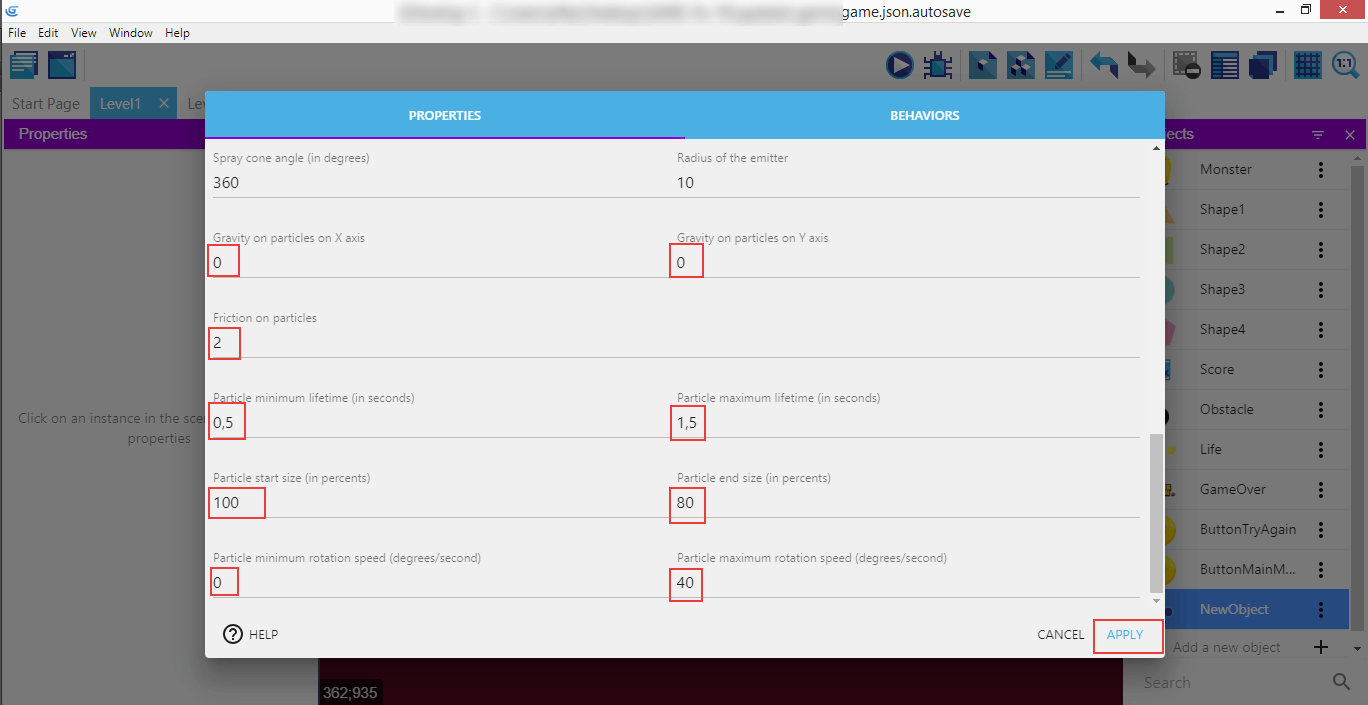Screen dimensions: 1368x705
Task: Open three-dot menu for Monster object
Action: point(1321,170)
